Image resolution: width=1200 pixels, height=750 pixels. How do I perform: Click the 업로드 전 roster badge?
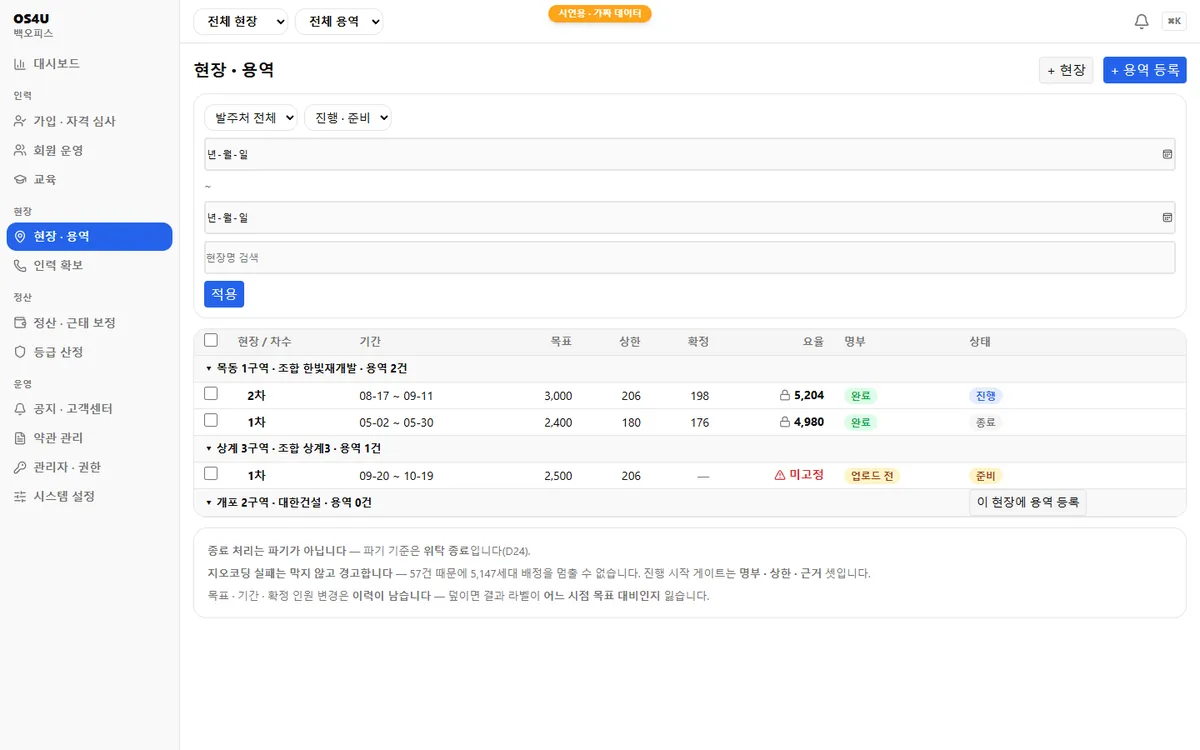[872, 476]
